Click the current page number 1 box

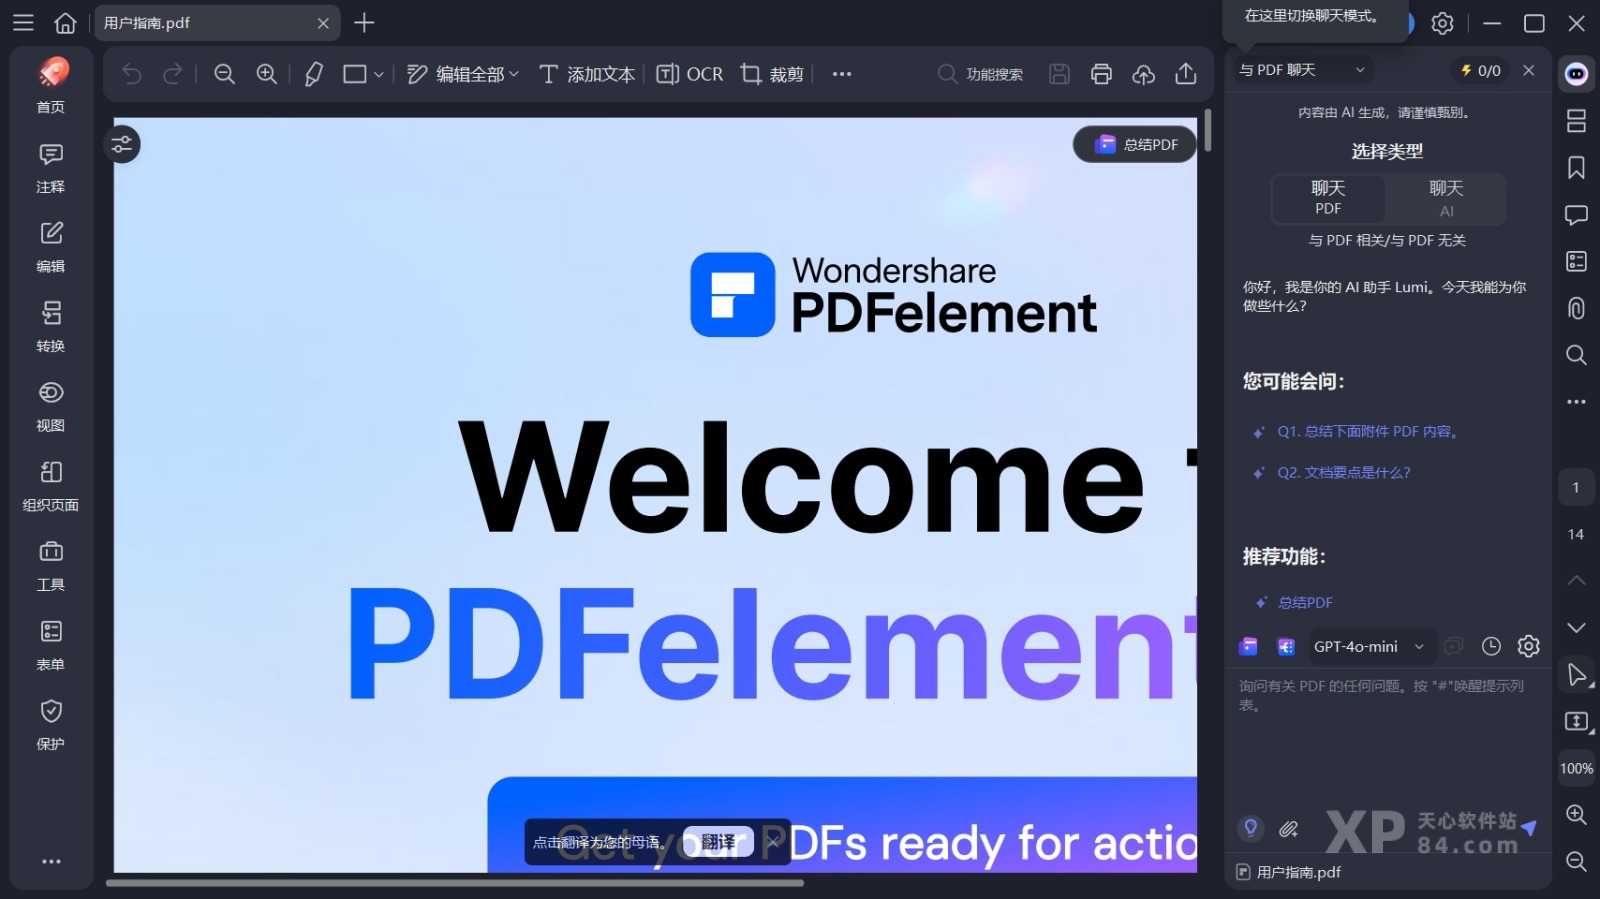1576,488
